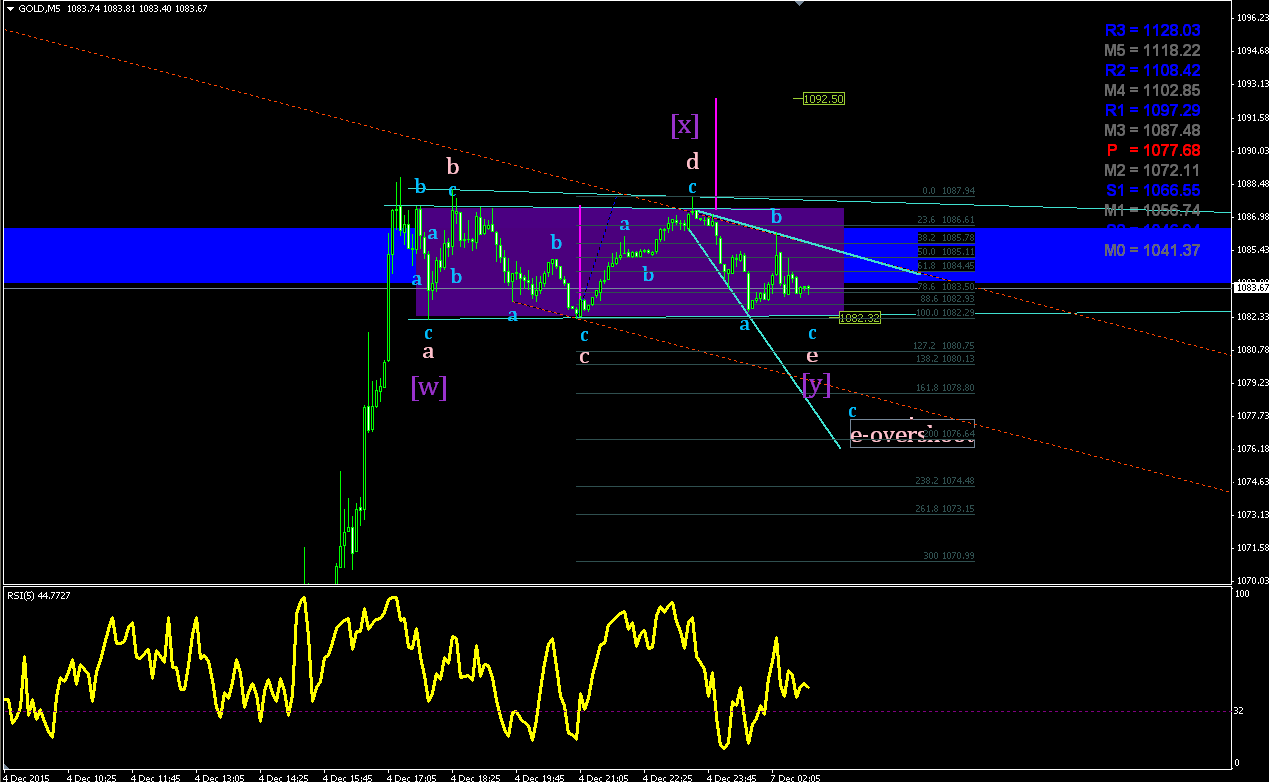Screen dimensions: 1269x782
Task: Click time axis label 4 Dec 23:45
Action: [731, 776]
